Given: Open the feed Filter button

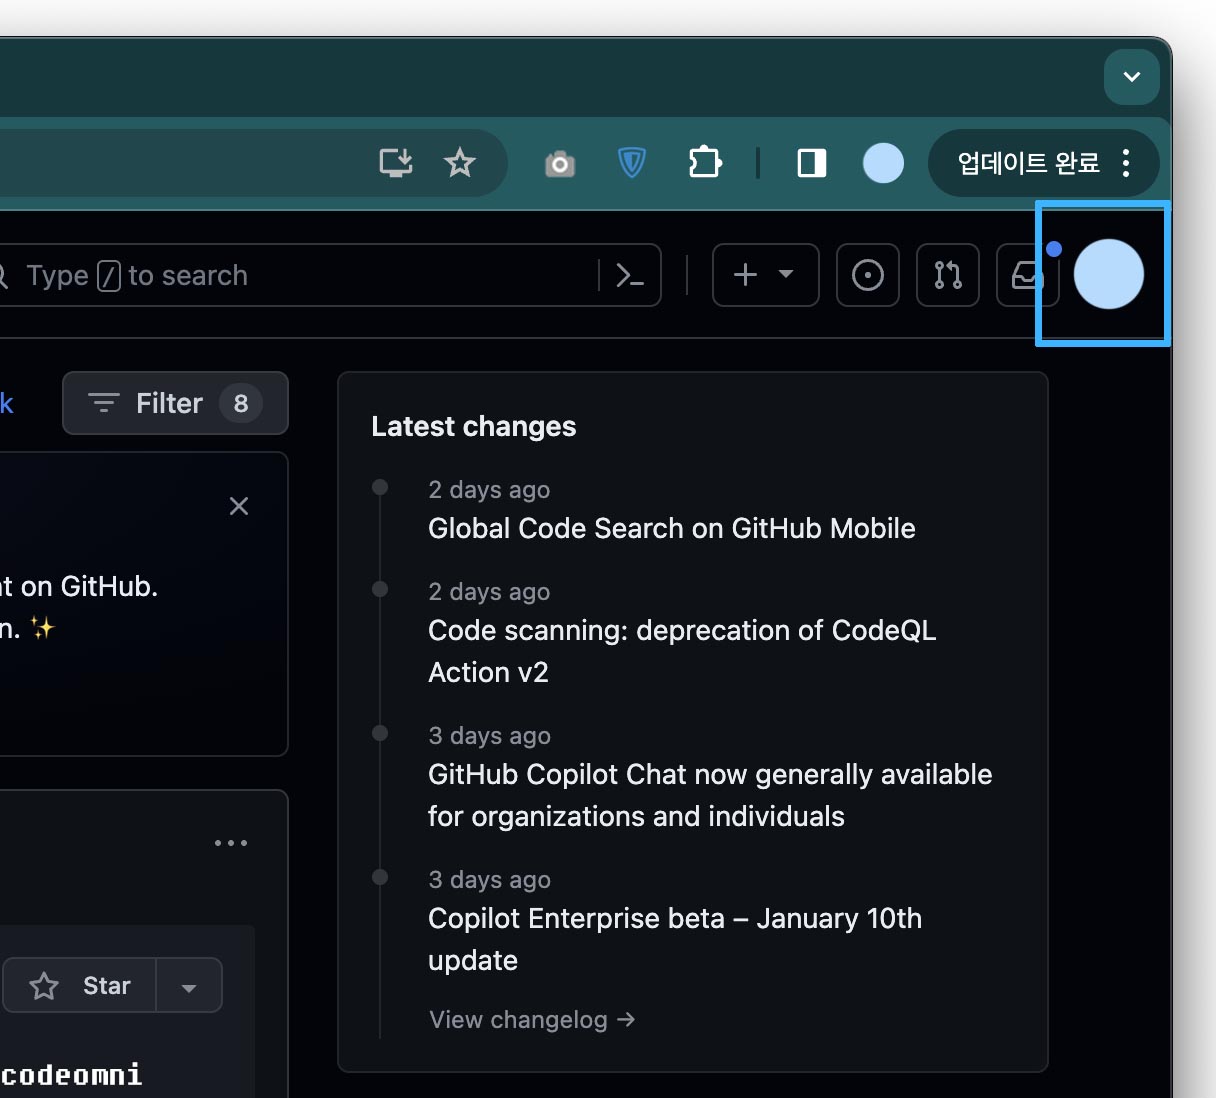Looking at the screenshot, I should click(175, 403).
